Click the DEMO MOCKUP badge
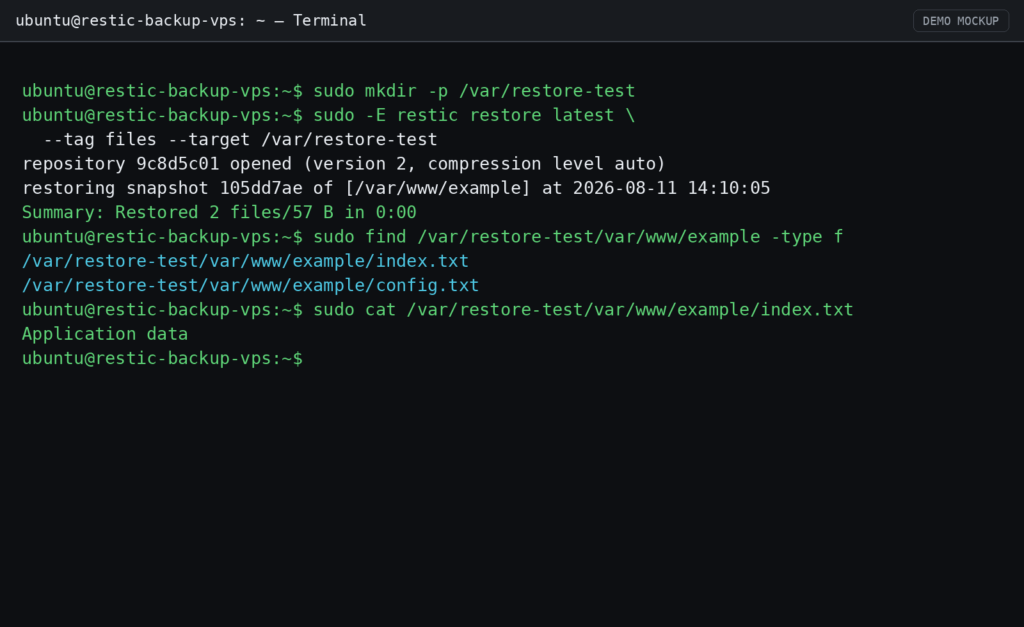The width and height of the screenshot is (1024, 627). click(x=961, y=21)
